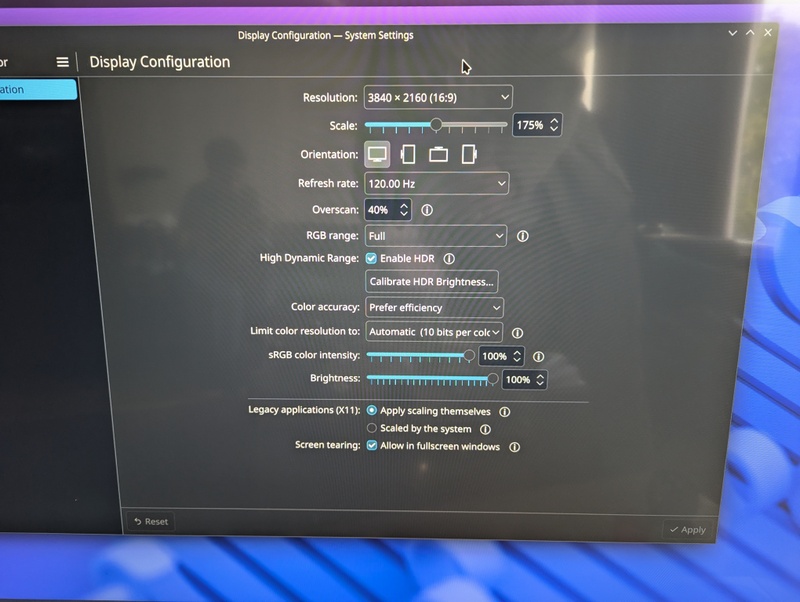The image size is (800, 602).
Task: Select Scaled by the system radio button
Action: (372, 428)
